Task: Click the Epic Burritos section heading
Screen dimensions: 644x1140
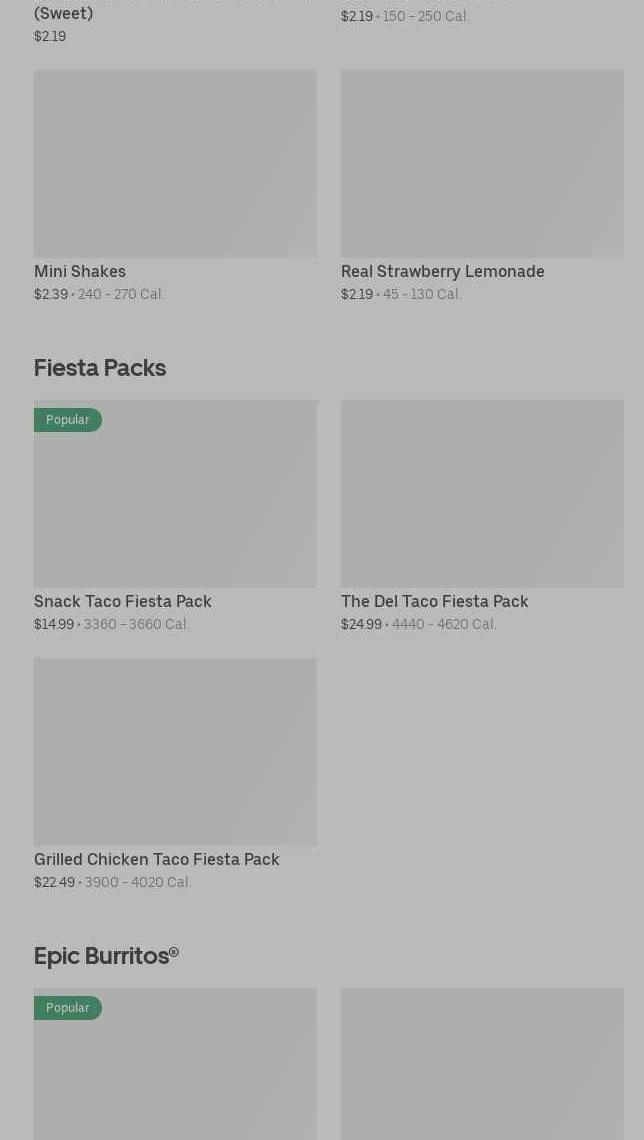Action: pyautogui.click(x=106, y=956)
